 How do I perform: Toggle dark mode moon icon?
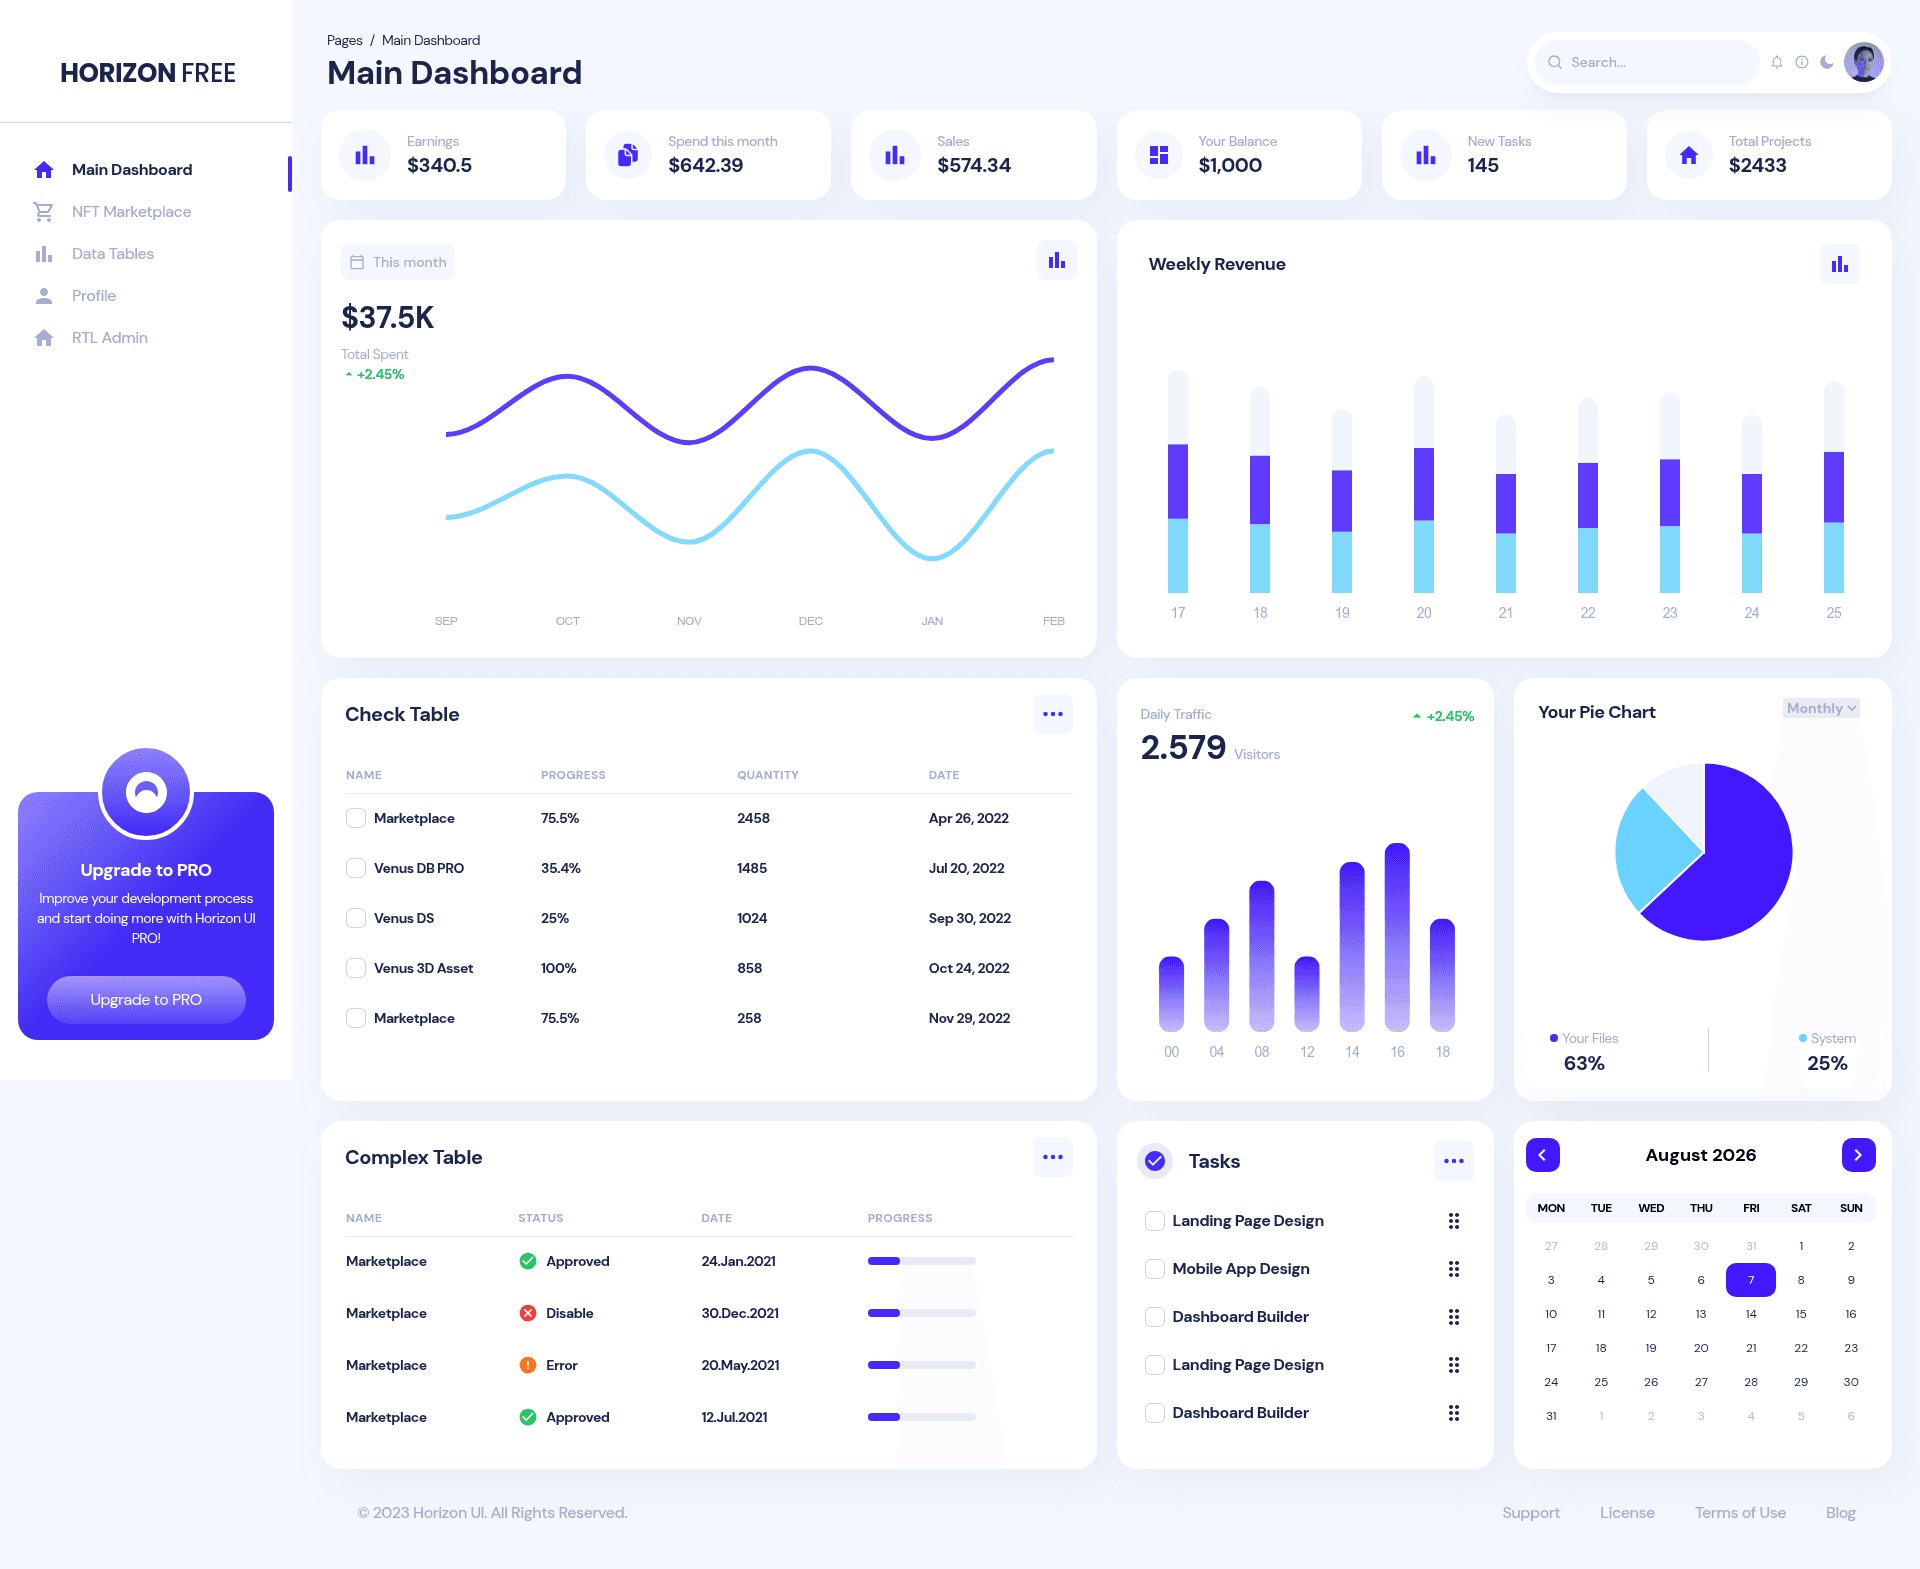click(x=1827, y=62)
